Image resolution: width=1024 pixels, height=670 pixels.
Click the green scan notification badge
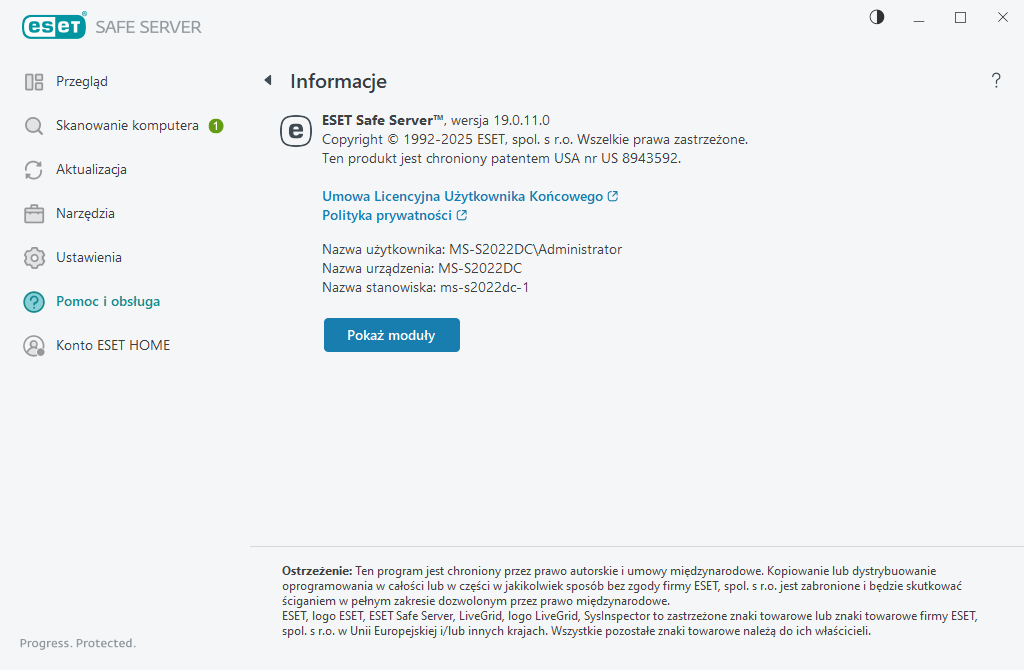point(216,126)
